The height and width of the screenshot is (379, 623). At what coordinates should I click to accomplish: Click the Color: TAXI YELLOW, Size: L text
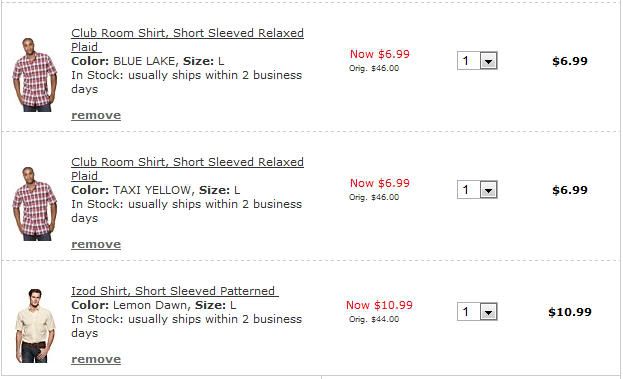click(x=156, y=190)
